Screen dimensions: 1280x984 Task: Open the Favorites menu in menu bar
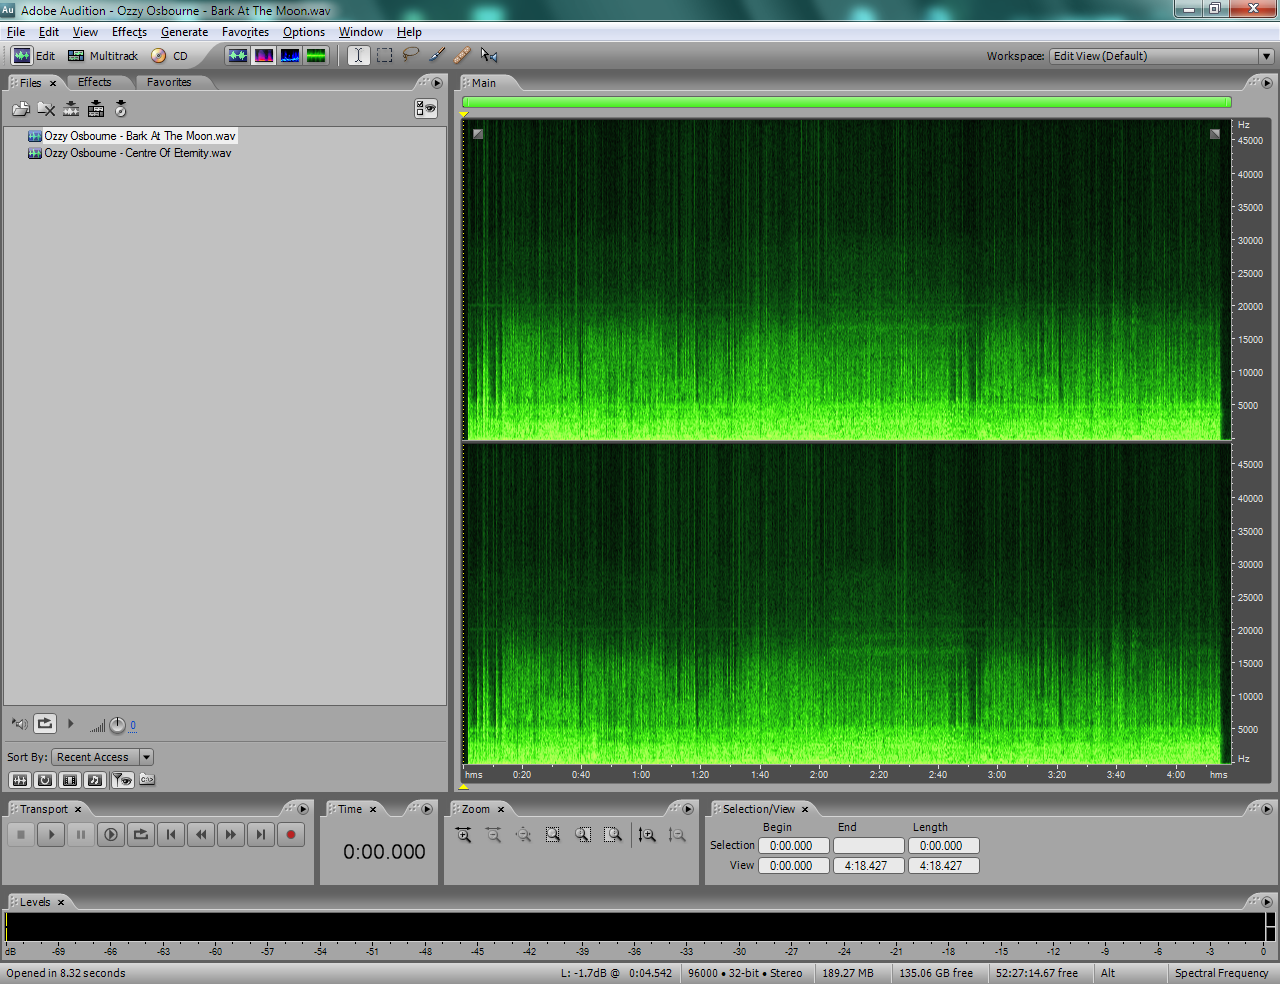(x=245, y=32)
